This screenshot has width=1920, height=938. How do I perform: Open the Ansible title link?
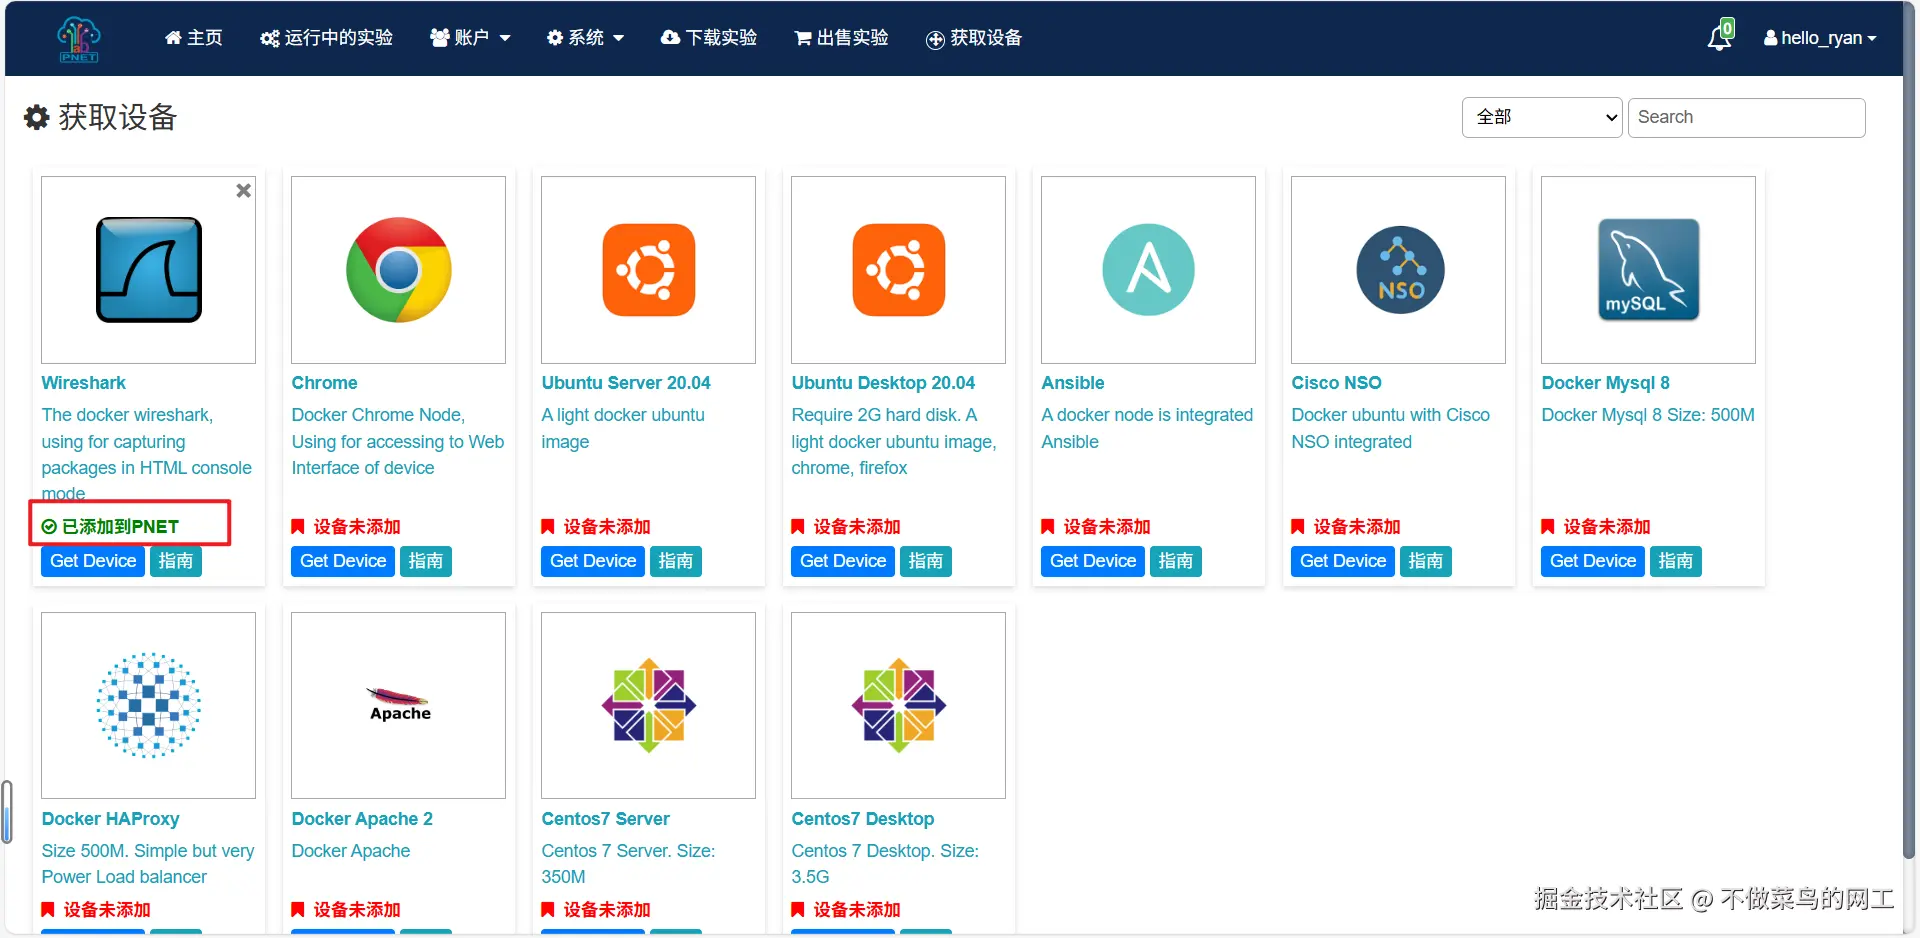[x=1073, y=383]
